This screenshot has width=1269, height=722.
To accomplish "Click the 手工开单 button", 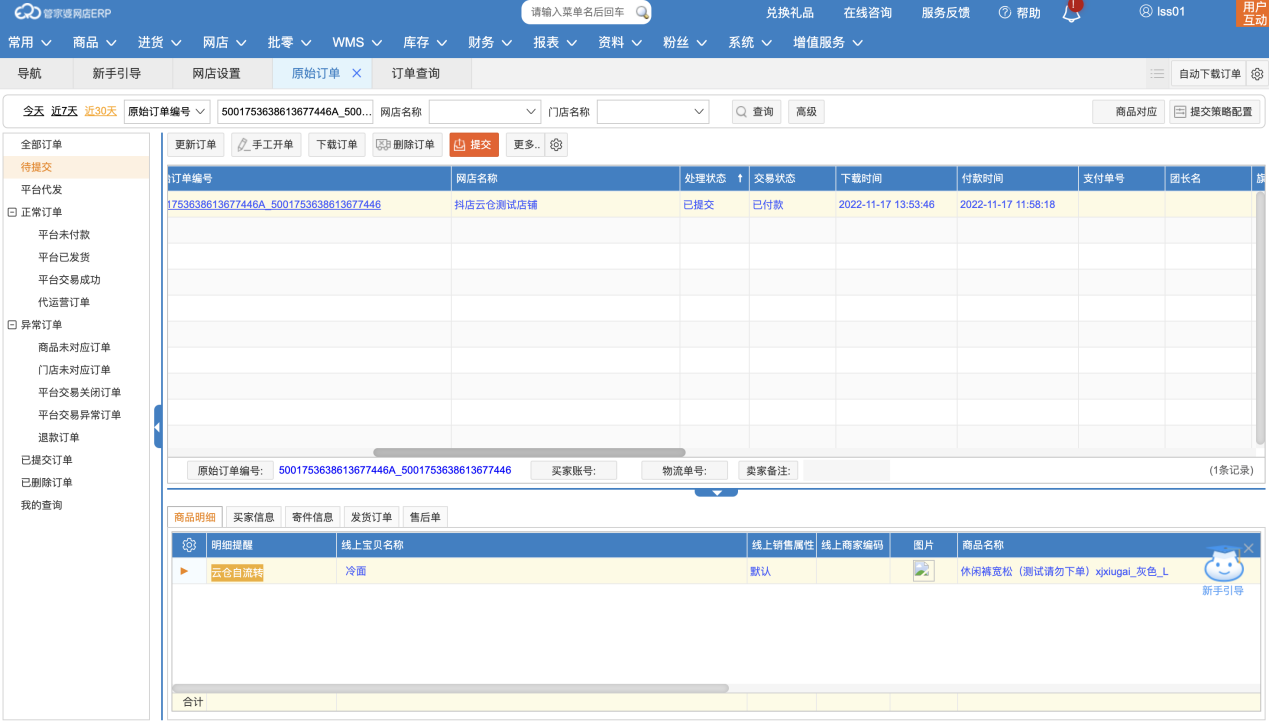I will pos(266,145).
